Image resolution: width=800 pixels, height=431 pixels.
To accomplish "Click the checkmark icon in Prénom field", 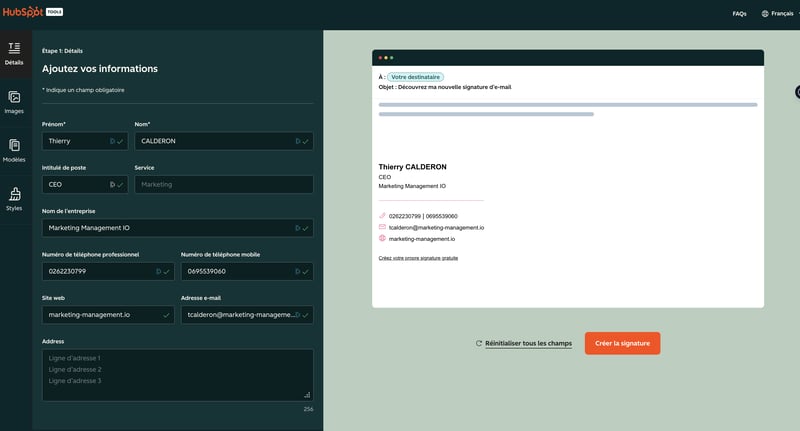I will coord(120,141).
